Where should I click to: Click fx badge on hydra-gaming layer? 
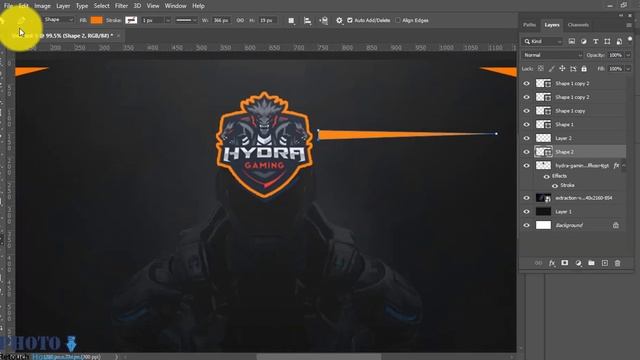[x=616, y=165]
